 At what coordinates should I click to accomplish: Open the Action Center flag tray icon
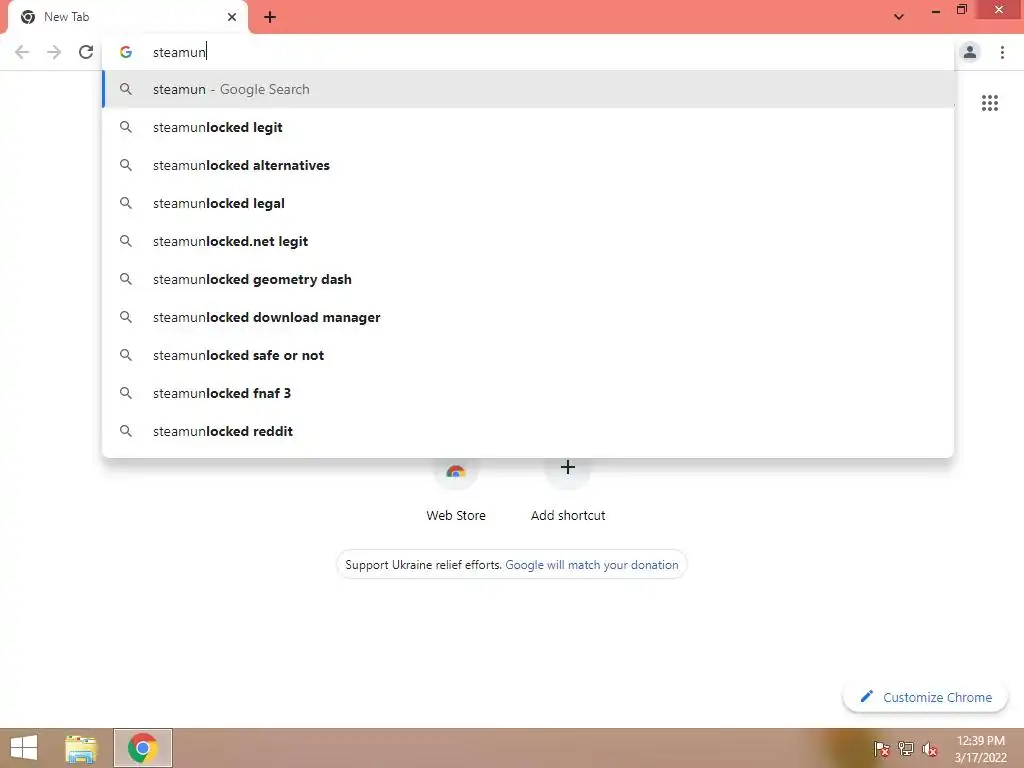tap(881, 748)
